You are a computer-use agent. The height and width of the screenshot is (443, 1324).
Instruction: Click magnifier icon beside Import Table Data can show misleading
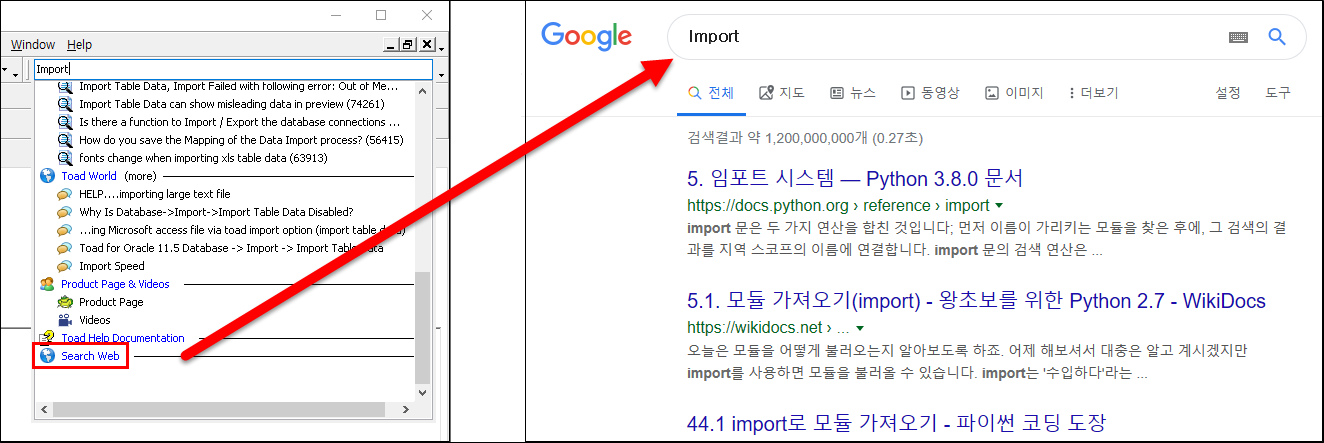(x=65, y=104)
